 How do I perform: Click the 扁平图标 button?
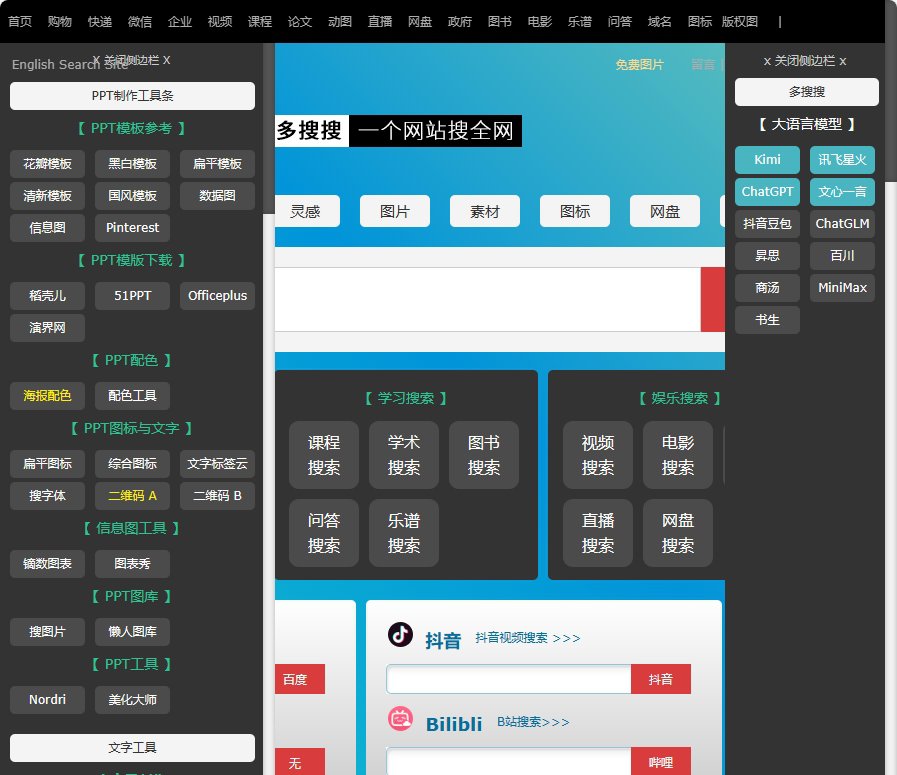[47, 464]
